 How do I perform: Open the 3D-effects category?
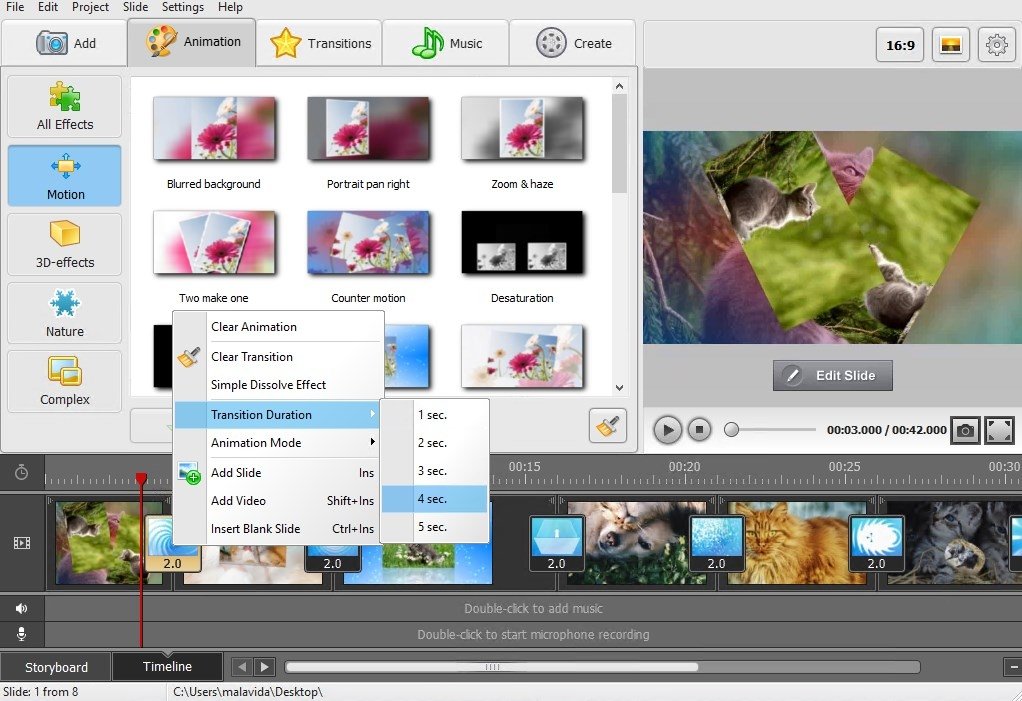tap(65, 244)
